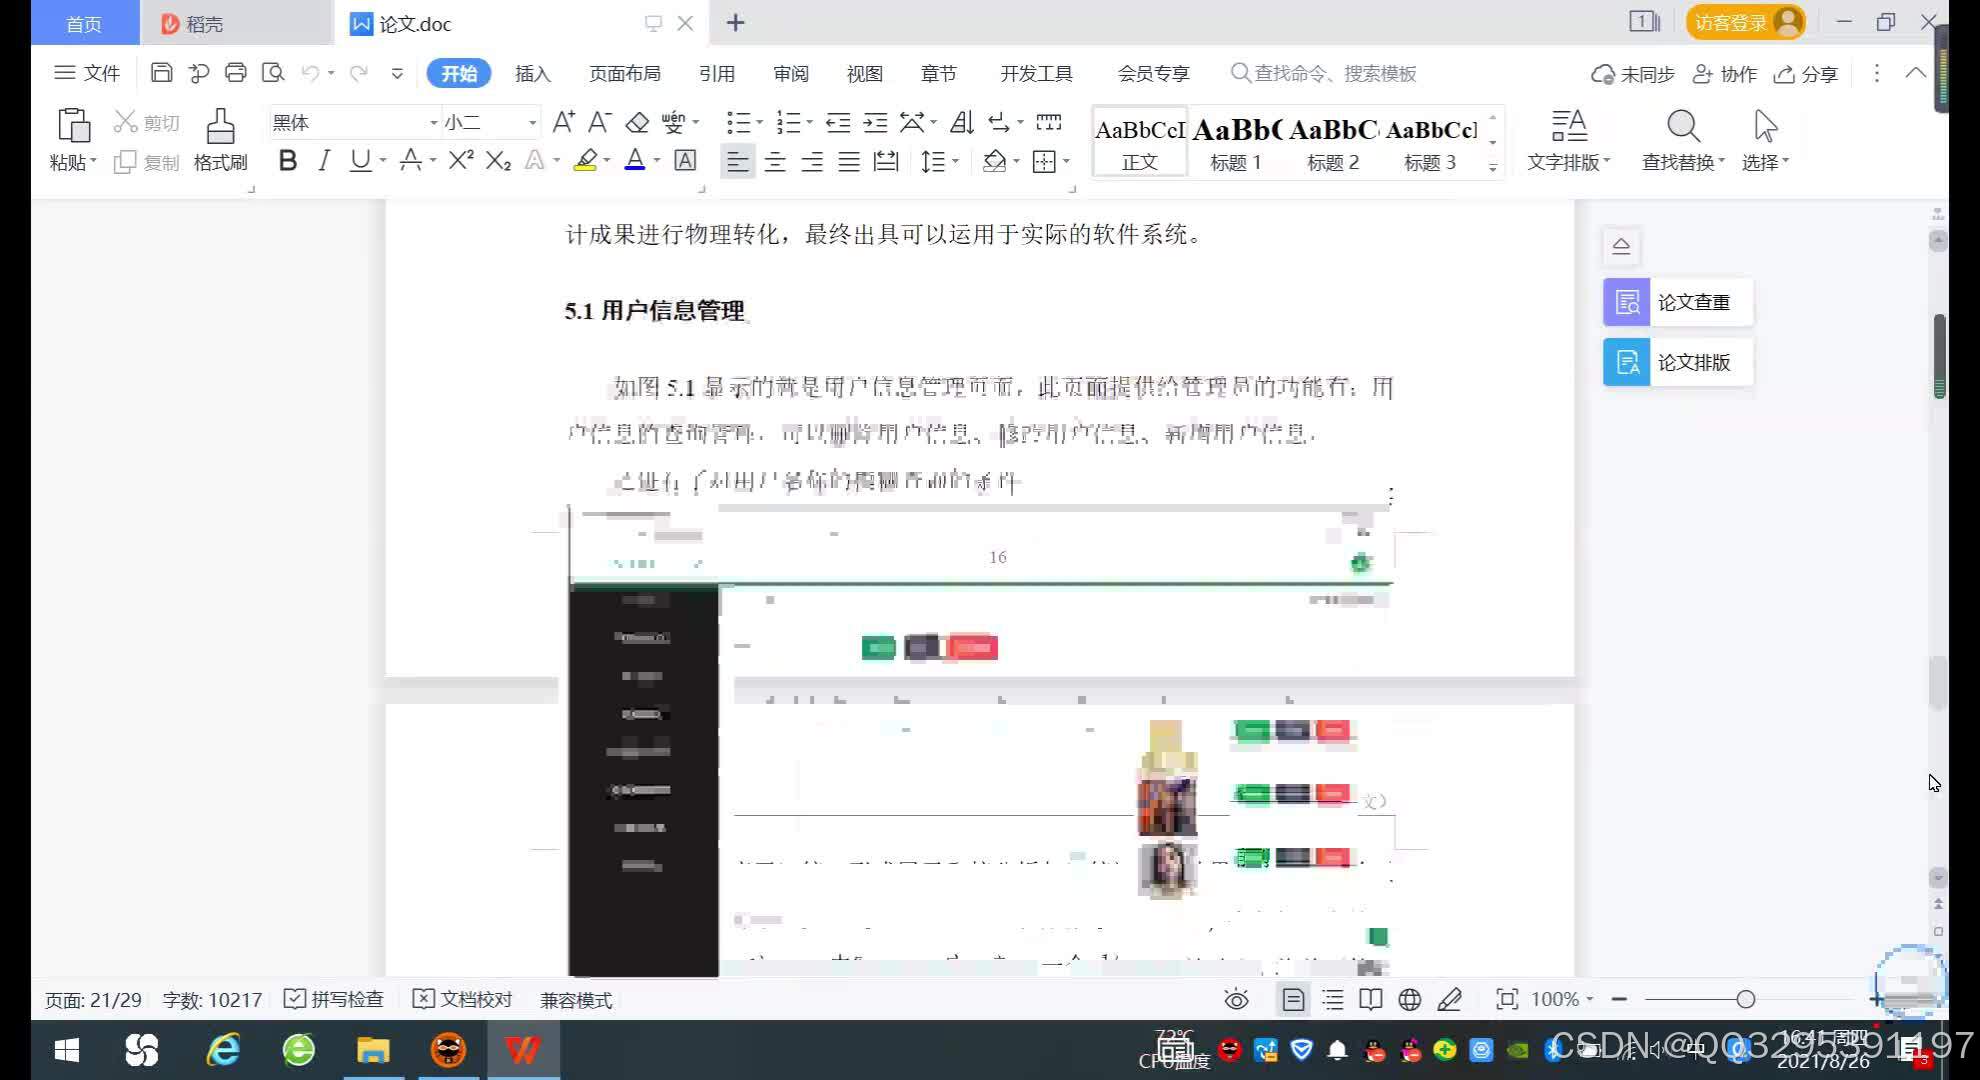
Task: Open line spacing dropdown
Action: (939, 161)
